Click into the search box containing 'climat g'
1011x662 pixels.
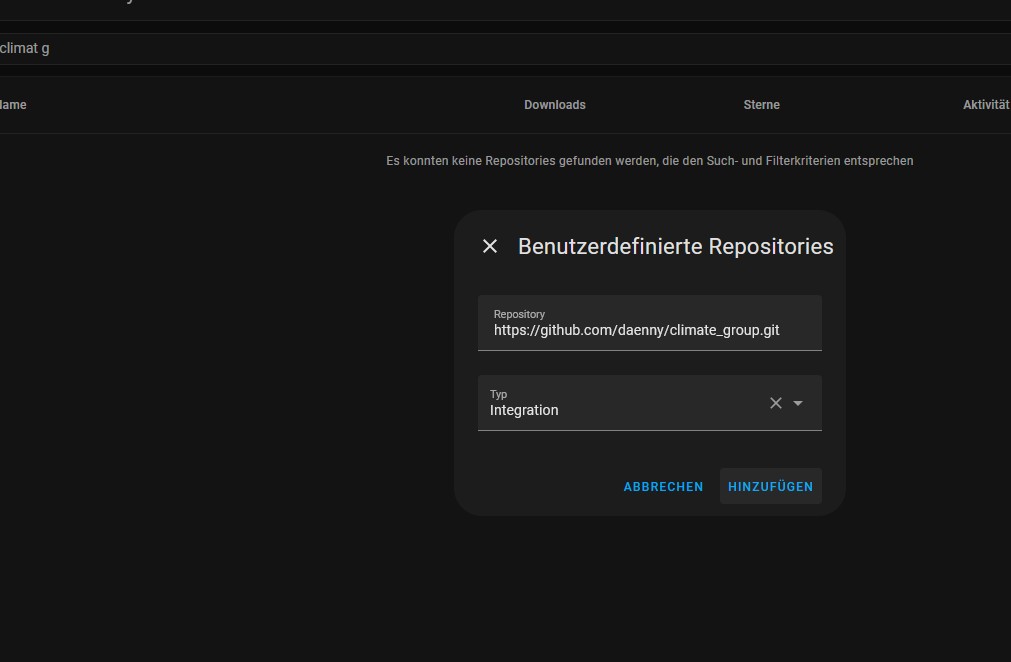pos(506,48)
